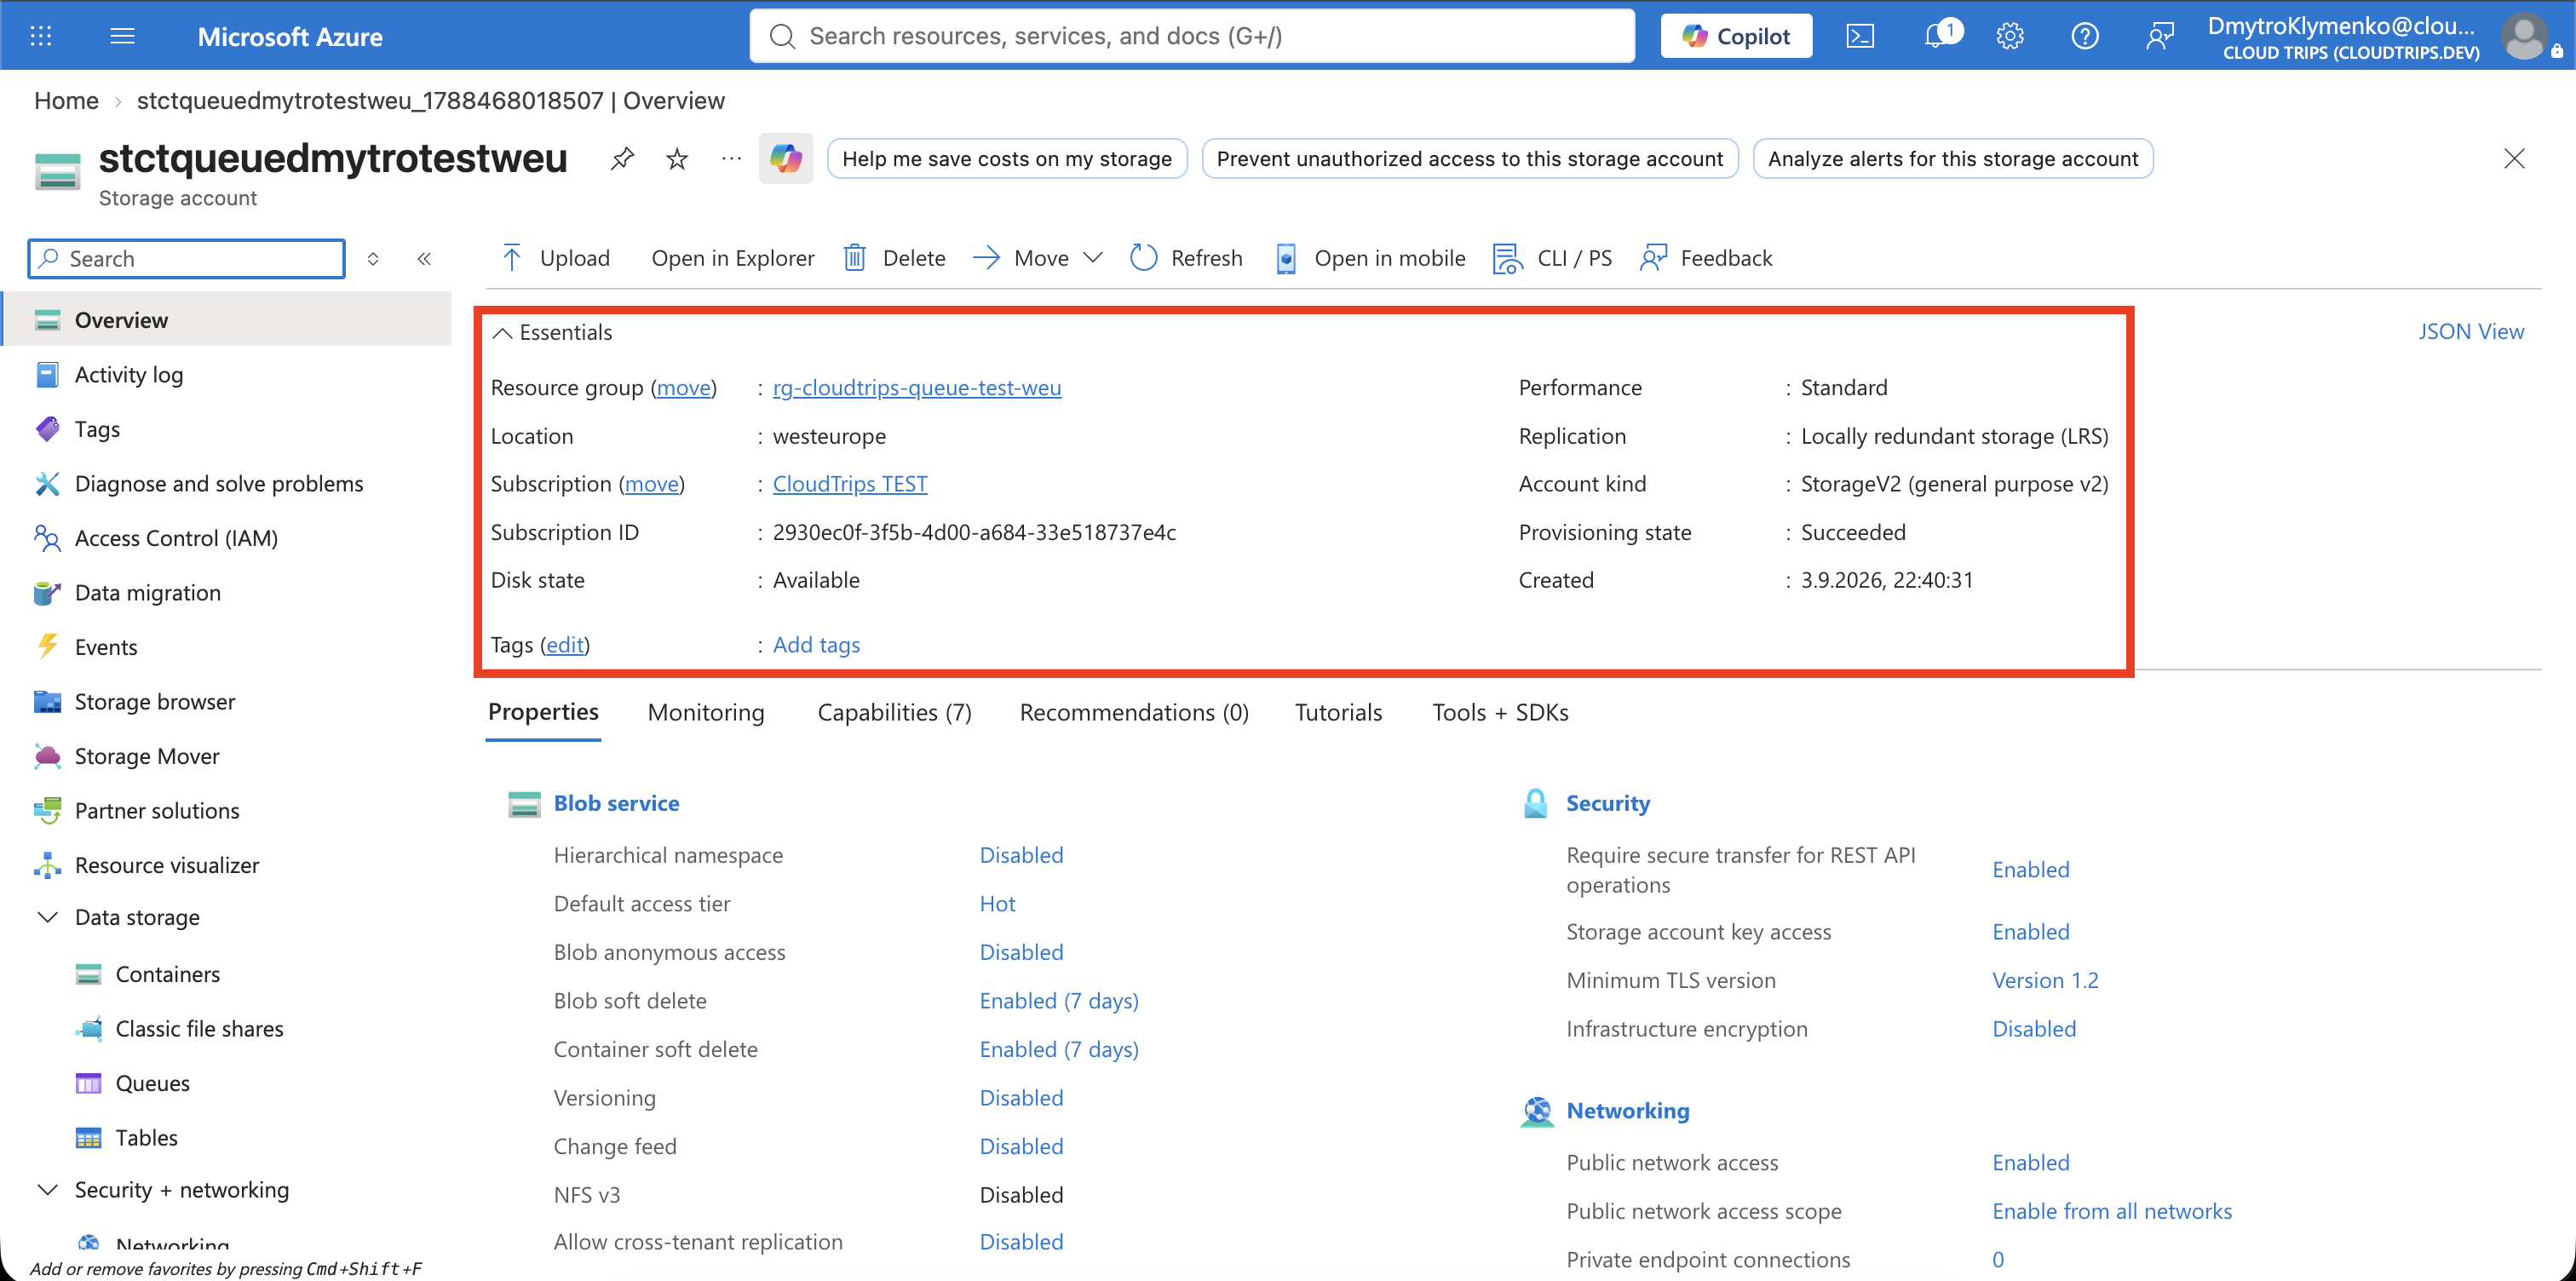Screen dimensions: 2576x1281
Task: Collapse the Security + networking group
Action: click(x=47, y=1190)
